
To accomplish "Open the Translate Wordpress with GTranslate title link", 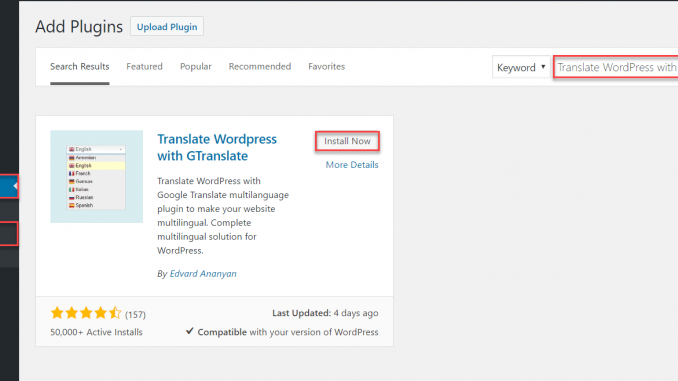I will click(217, 147).
